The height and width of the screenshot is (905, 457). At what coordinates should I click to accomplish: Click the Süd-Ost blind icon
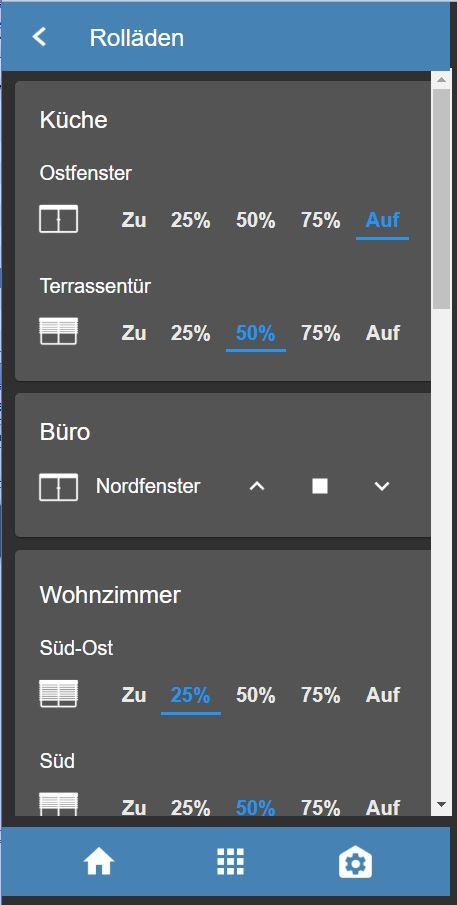click(x=58, y=694)
